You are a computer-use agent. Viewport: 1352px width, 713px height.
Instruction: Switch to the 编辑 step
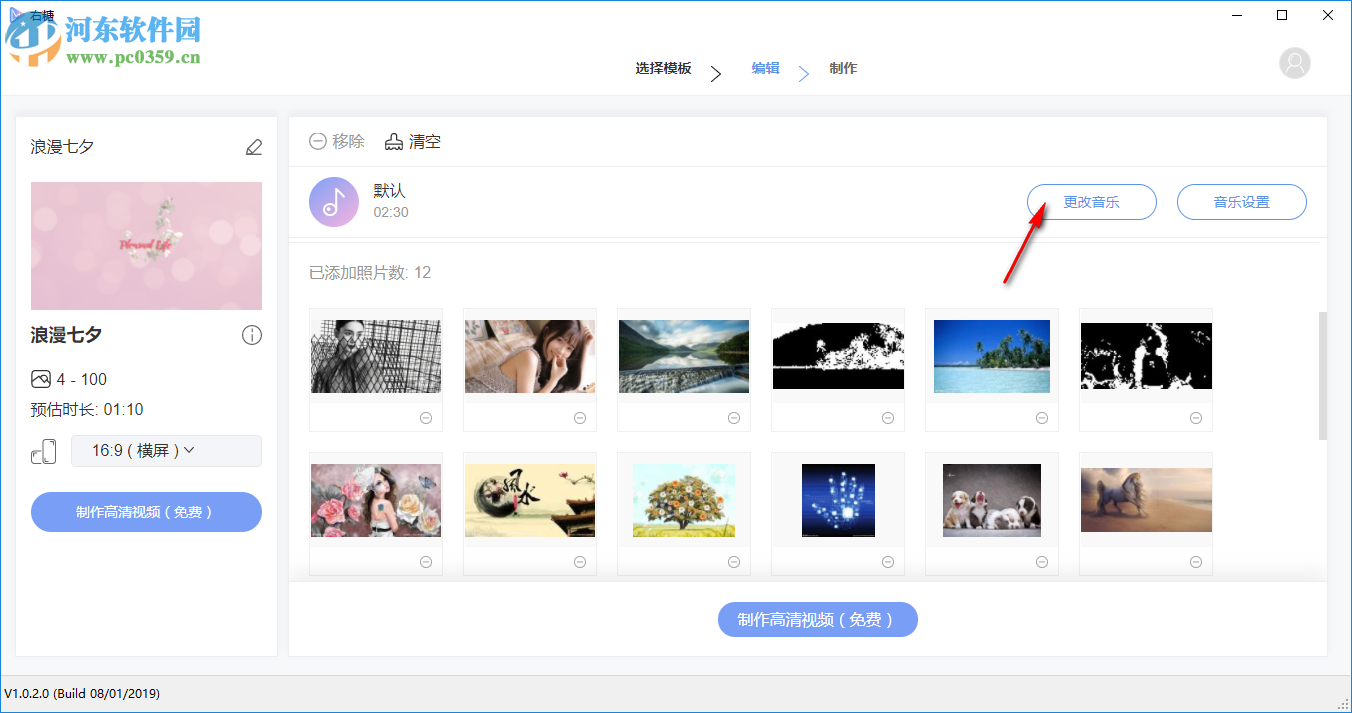click(x=766, y=69)
